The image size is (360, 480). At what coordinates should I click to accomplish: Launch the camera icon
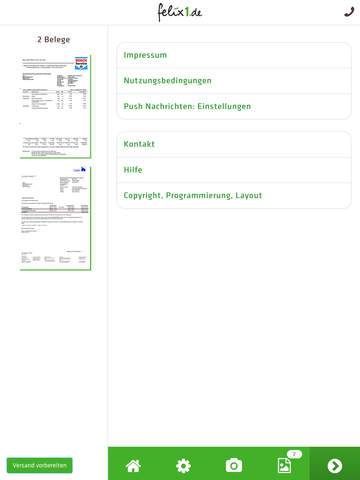pyautogui.click(x=234, y=465)
